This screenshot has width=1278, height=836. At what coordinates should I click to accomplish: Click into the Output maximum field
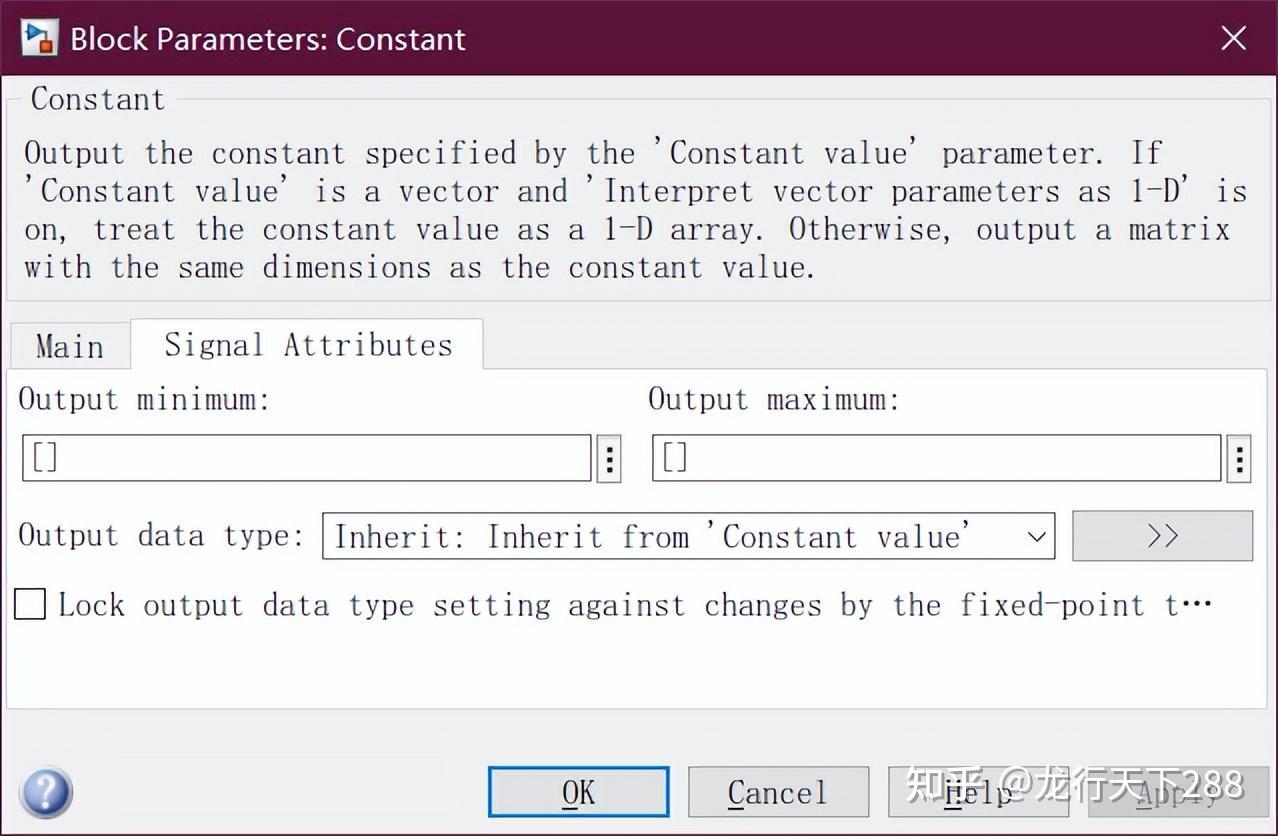point(936,458)
